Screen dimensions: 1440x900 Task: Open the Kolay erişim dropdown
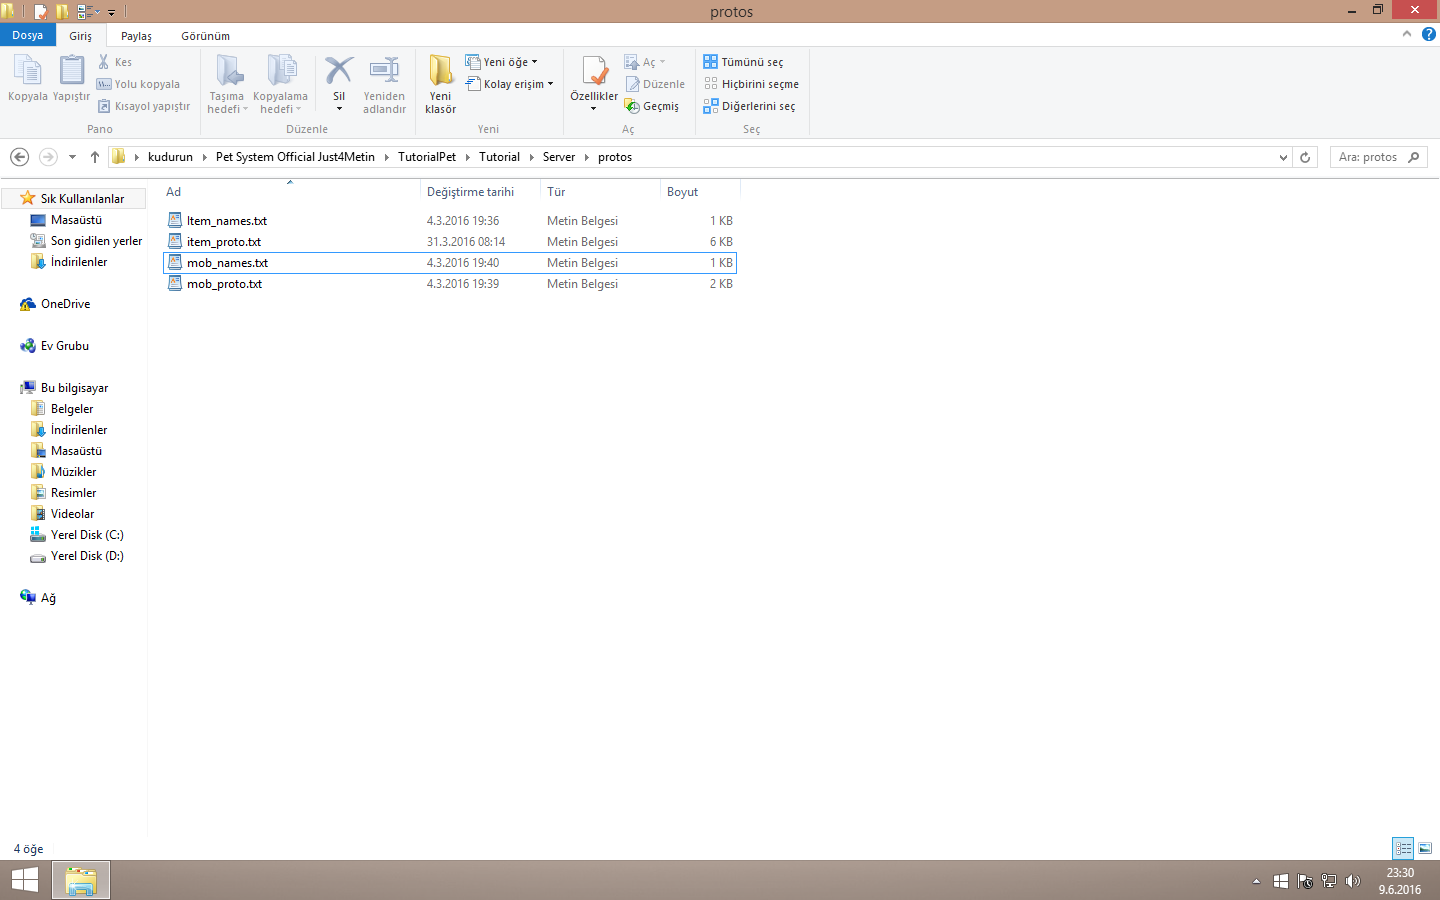[x=510, y=84]
